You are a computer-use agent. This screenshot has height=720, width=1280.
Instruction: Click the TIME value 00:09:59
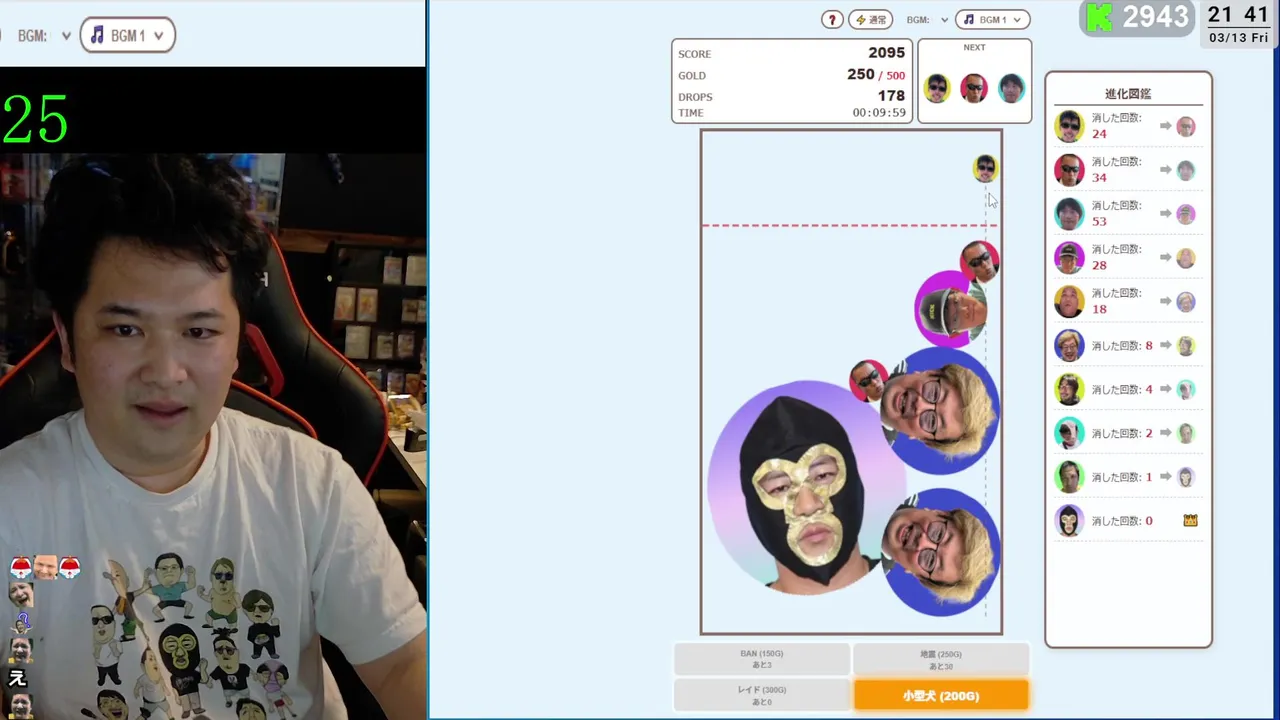point(879,113)
